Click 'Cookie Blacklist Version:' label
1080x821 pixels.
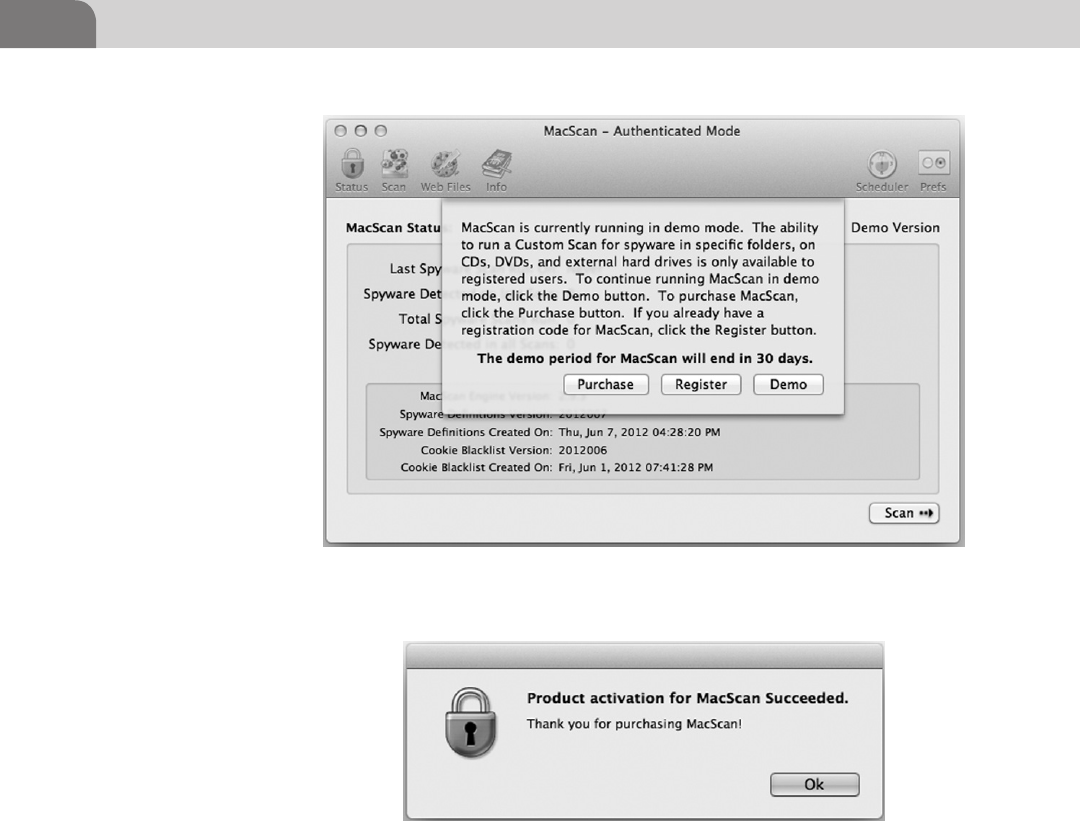coord(486,450)
